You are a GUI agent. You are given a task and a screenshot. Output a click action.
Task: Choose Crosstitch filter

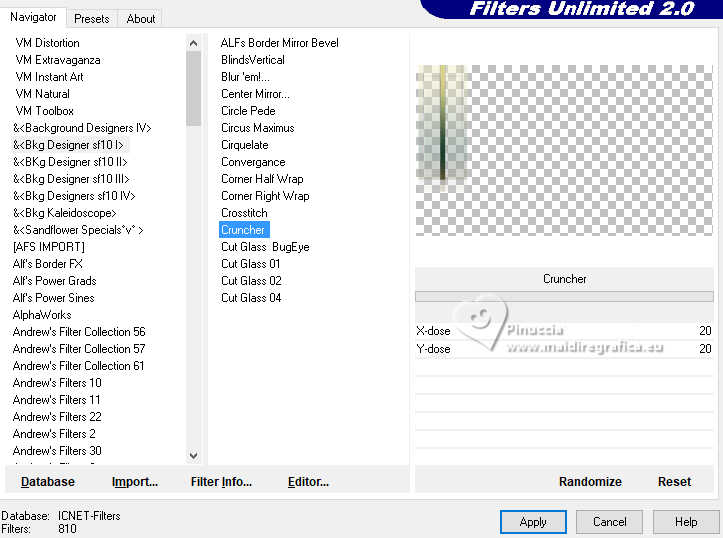click(244, 213)
